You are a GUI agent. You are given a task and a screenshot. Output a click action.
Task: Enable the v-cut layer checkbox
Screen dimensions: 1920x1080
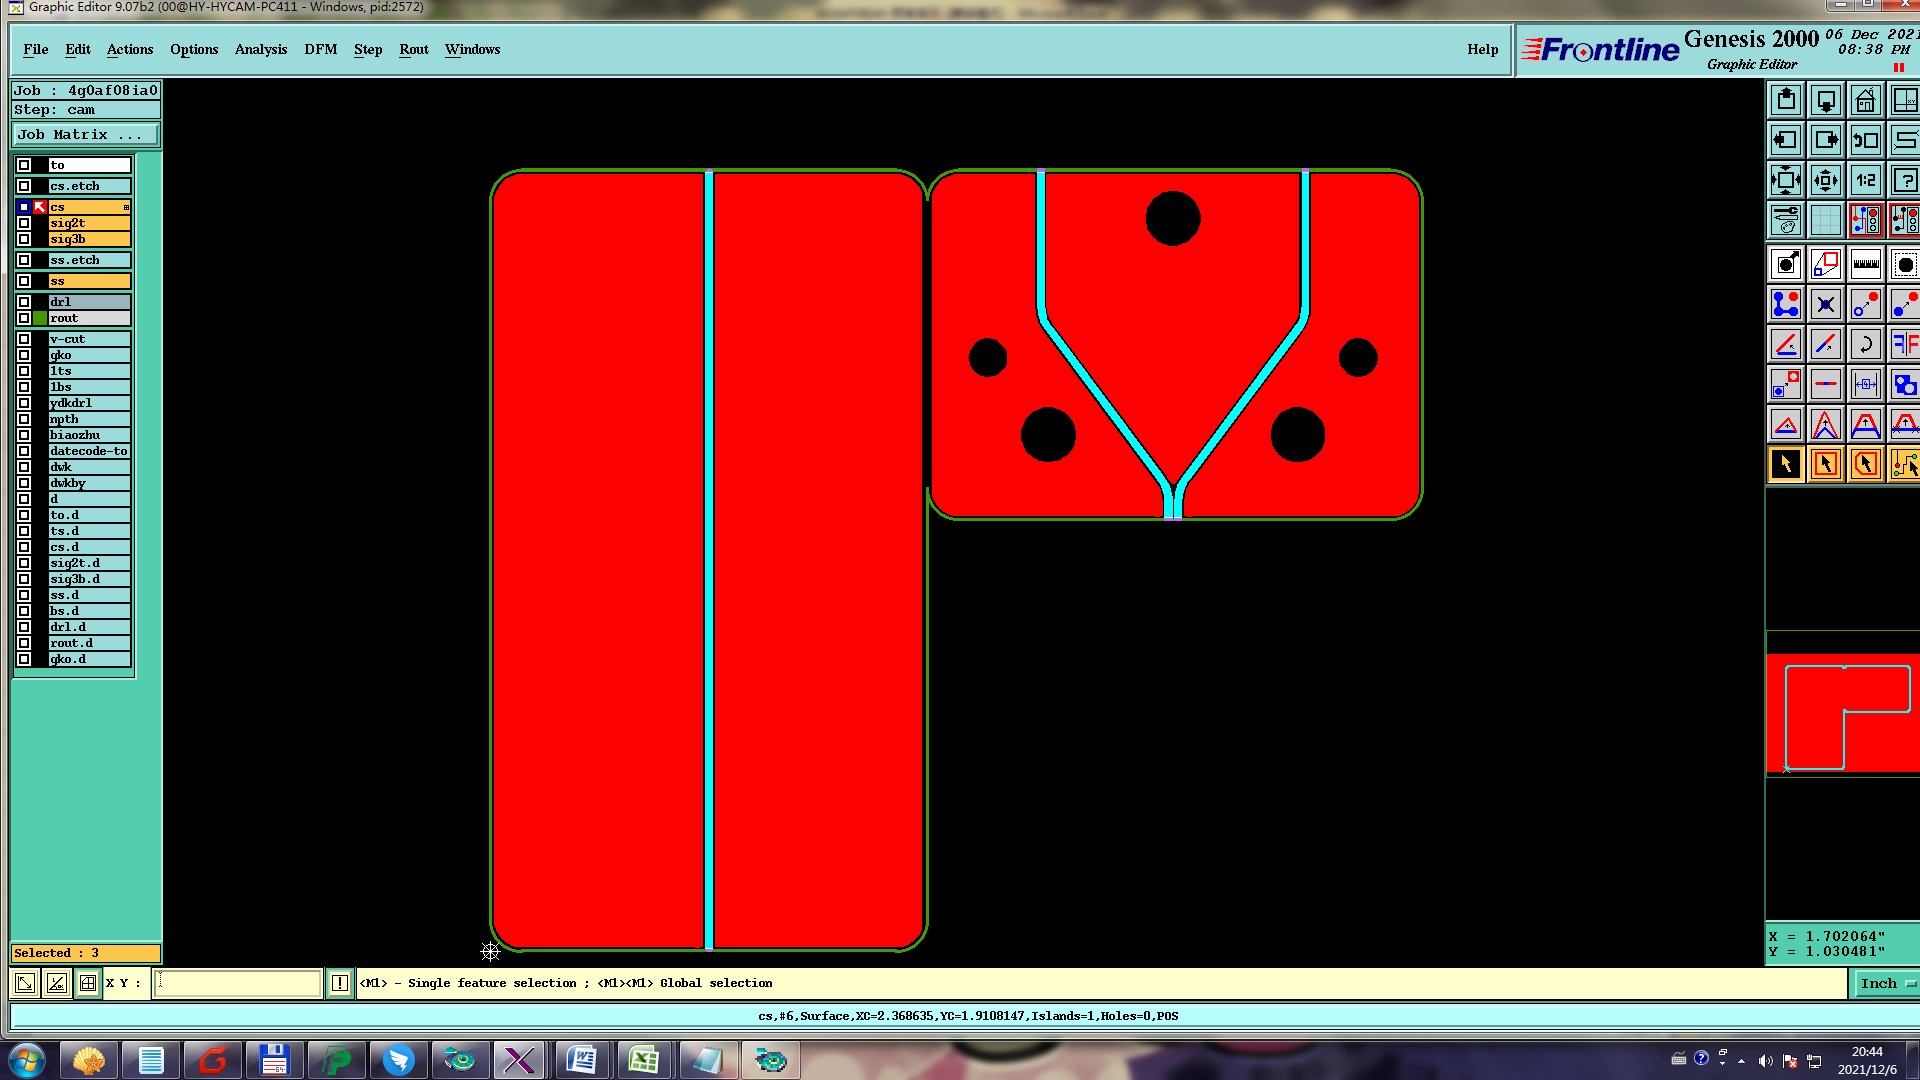point(24,339)
